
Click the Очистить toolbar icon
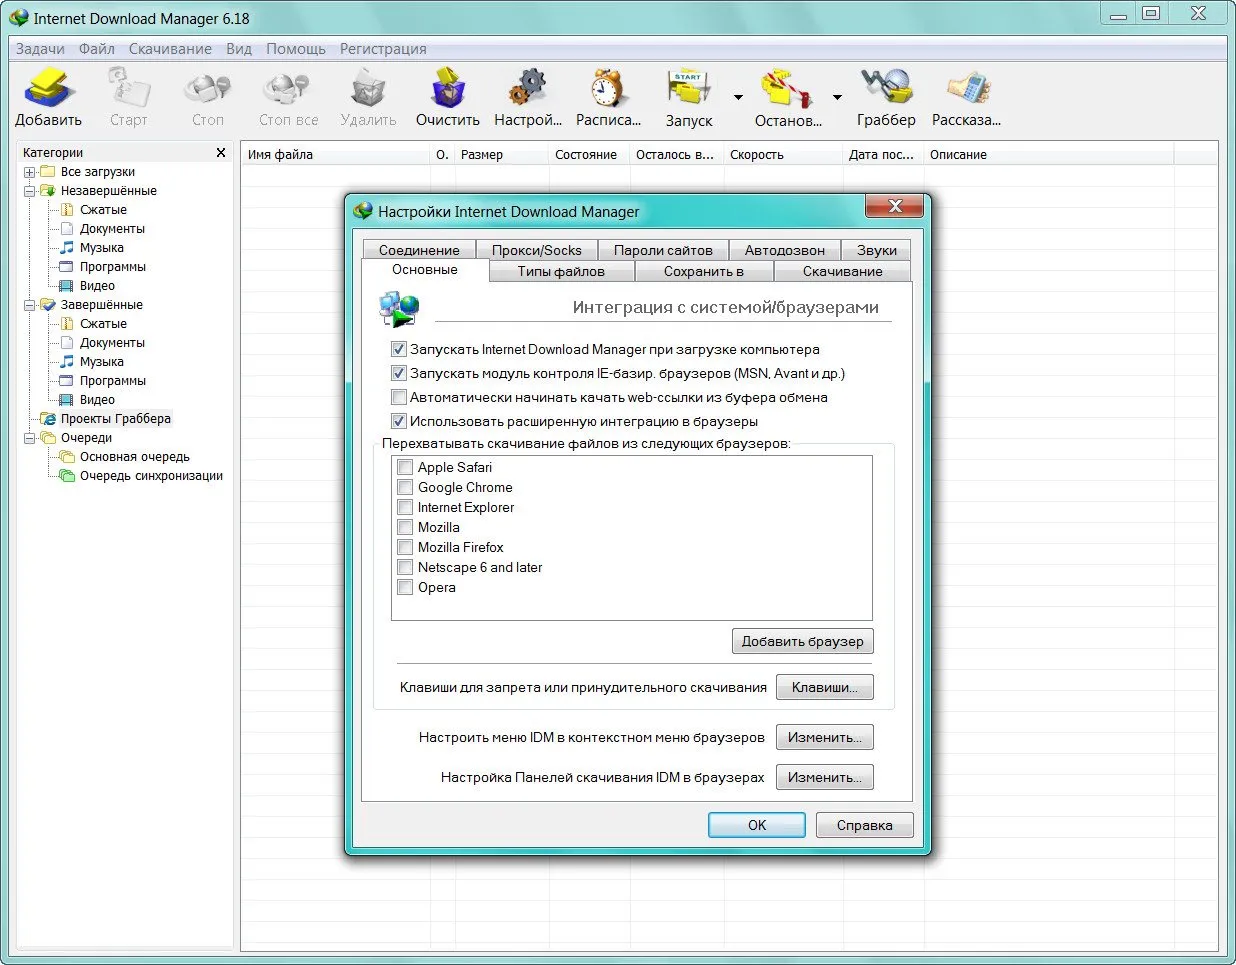(448, 88)
